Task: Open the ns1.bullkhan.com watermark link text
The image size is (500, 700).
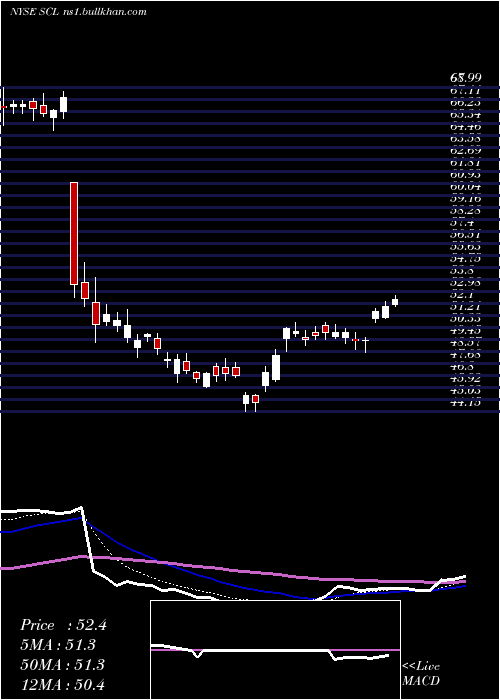Action: 104,12
